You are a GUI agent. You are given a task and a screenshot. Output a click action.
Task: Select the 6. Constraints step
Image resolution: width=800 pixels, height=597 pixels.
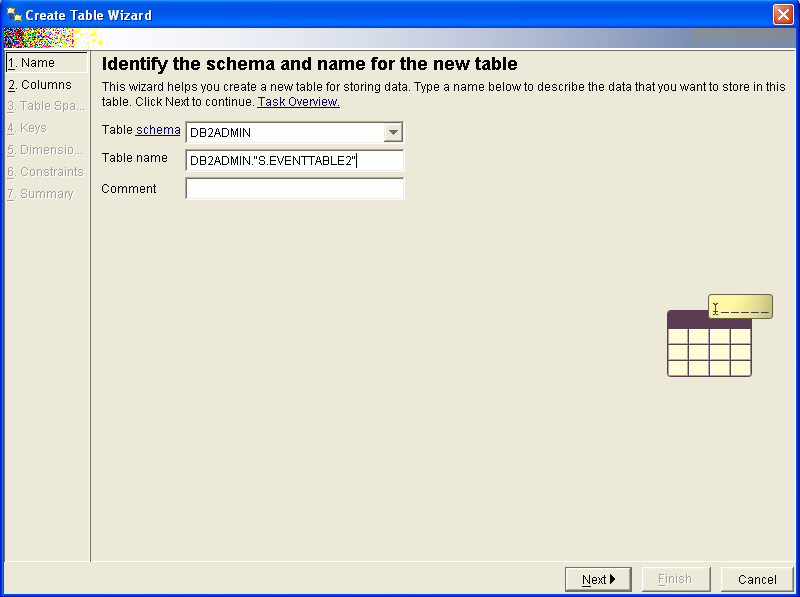[45, 172]
